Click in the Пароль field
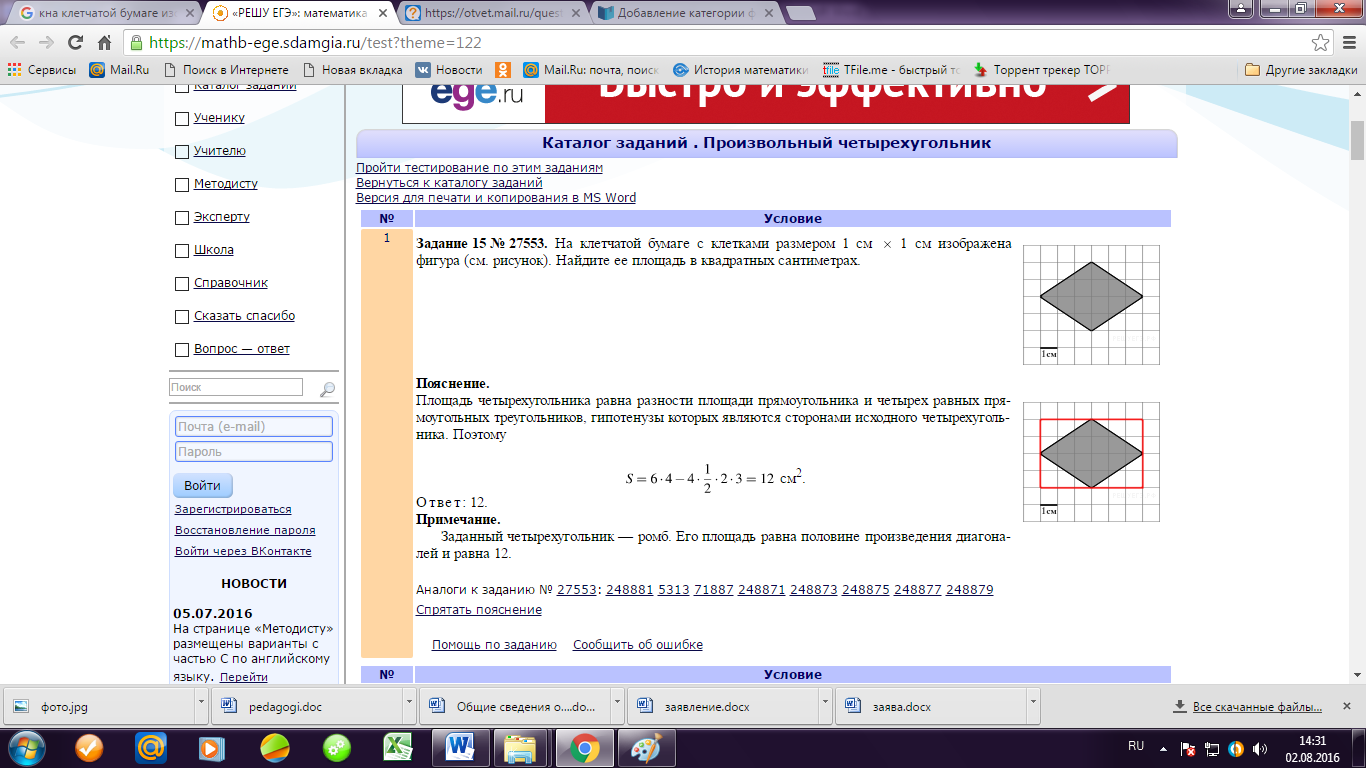The height and width of the screenshot is (768, 1366). point(254,452)
